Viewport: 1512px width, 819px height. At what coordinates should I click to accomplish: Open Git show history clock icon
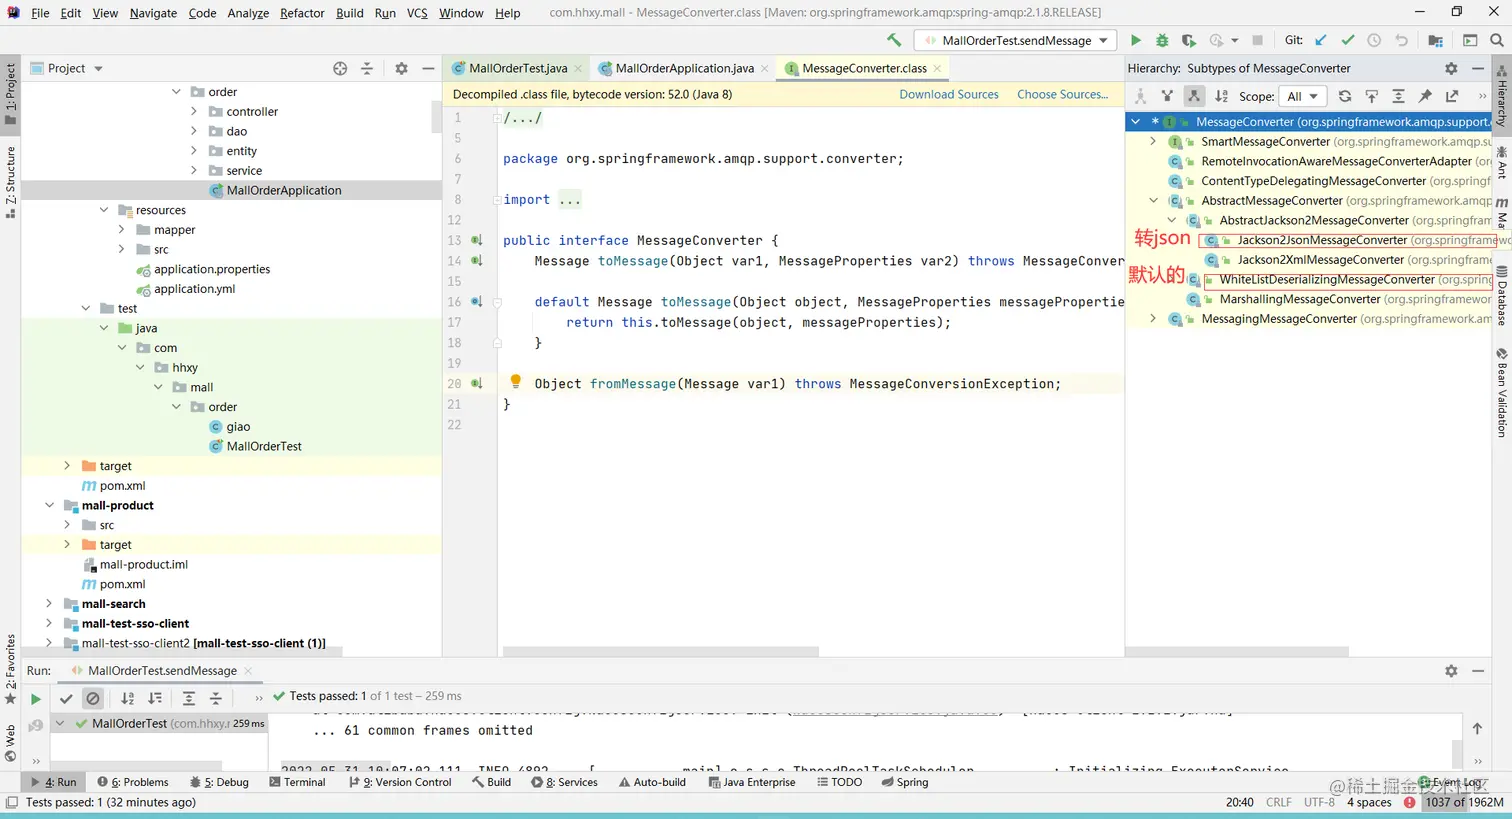point(1374,40)
